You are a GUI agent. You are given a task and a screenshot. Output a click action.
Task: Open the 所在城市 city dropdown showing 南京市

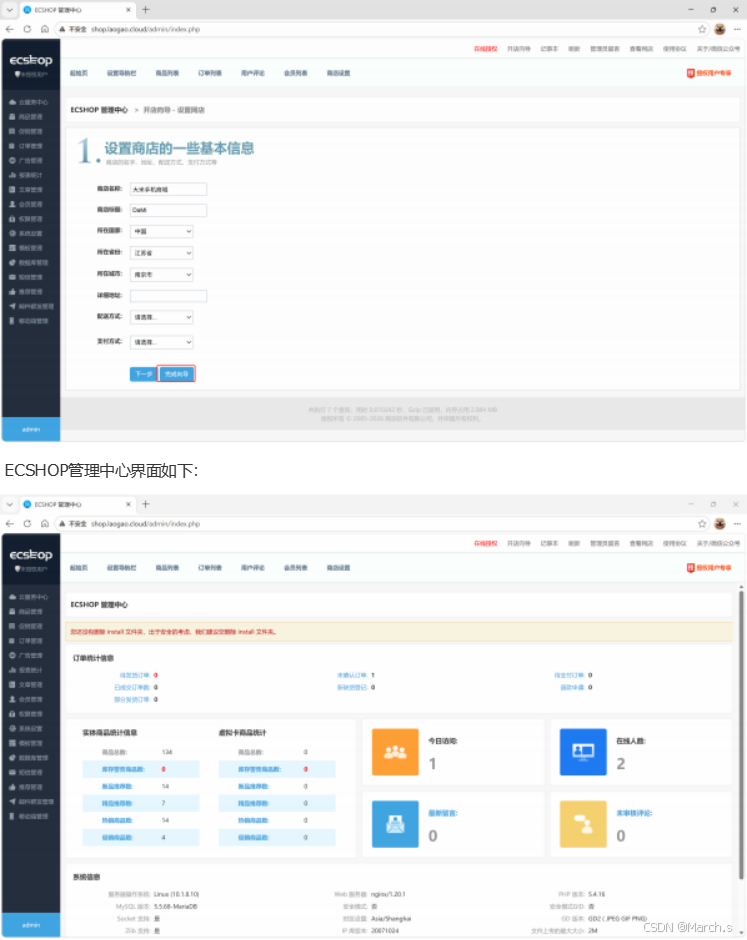162,275
